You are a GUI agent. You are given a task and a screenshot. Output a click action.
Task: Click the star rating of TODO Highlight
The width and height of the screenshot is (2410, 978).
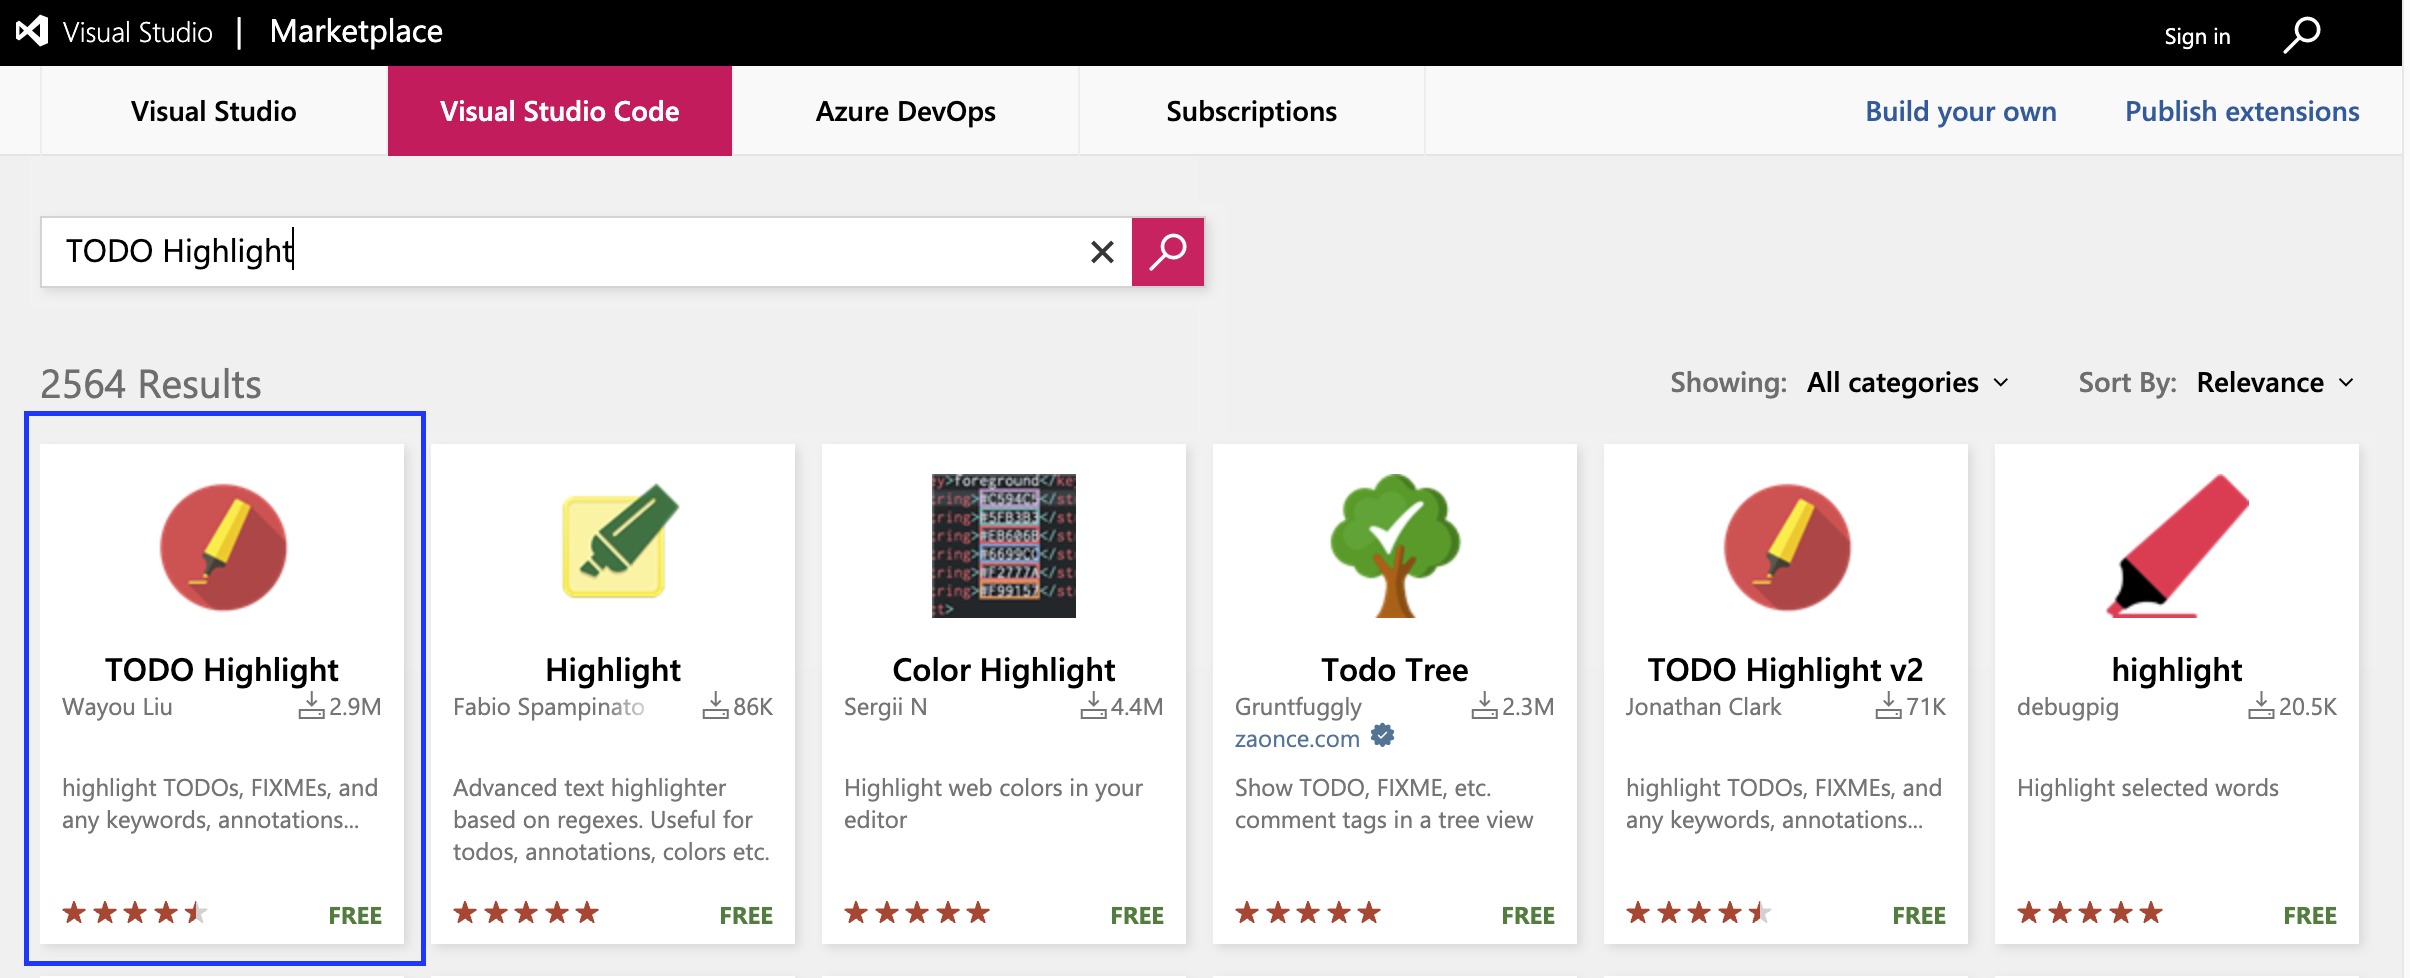(x=135, y=912)
